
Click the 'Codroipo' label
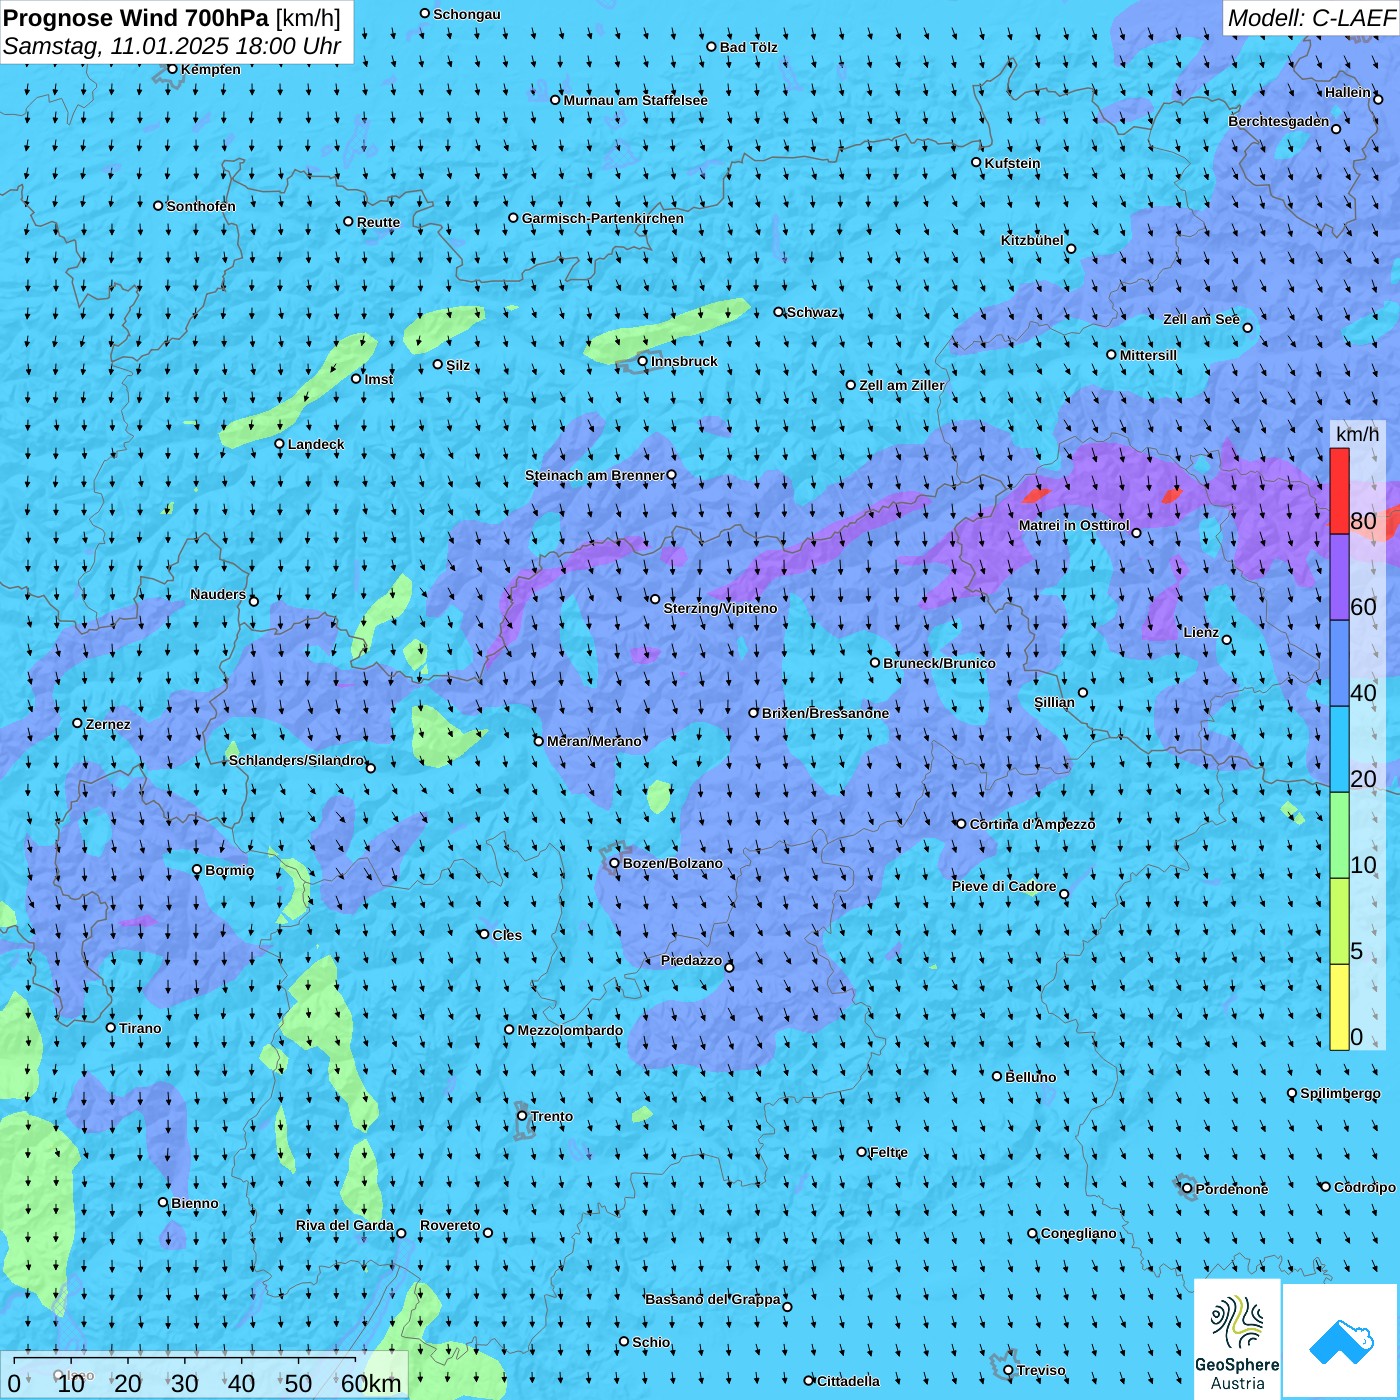pos(1365,1187)
